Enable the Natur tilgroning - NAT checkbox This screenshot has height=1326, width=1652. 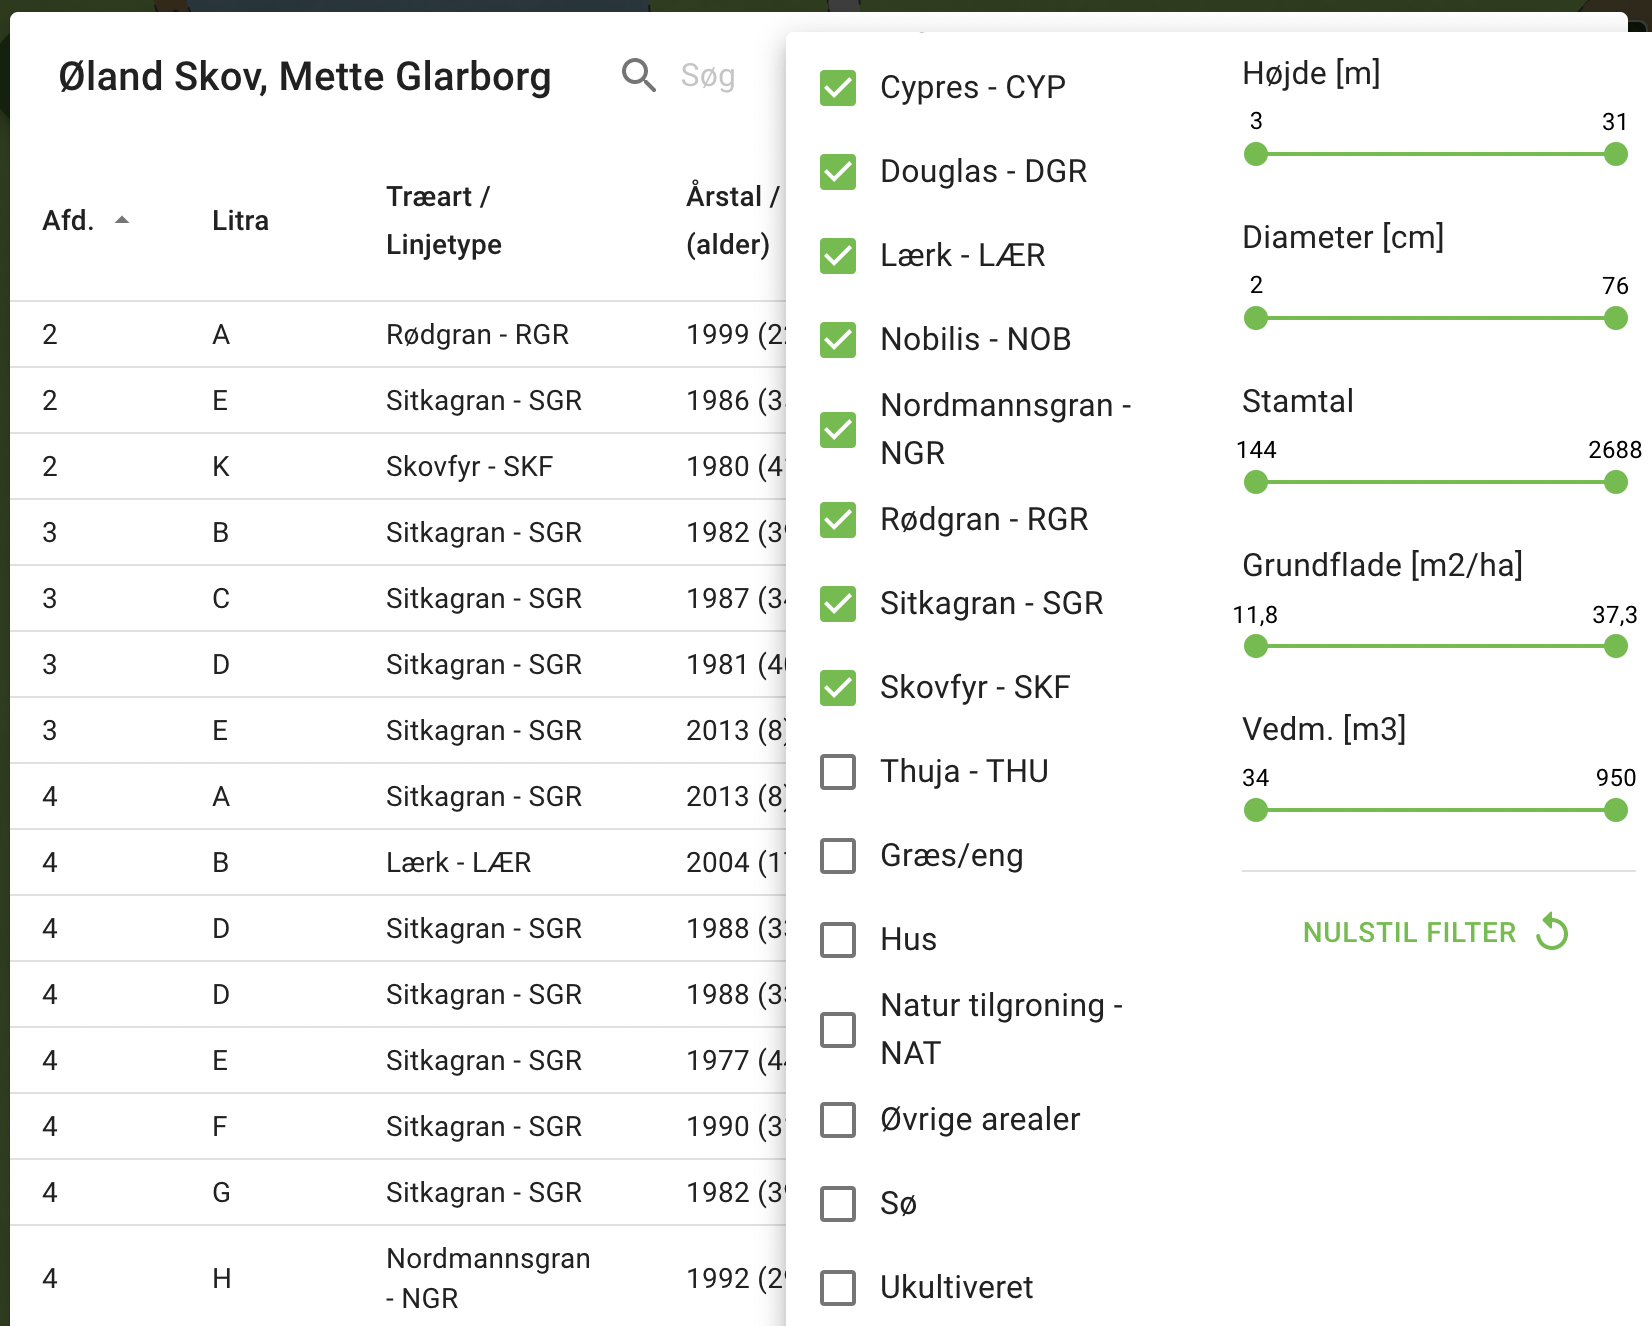(x=838, y=1029)
